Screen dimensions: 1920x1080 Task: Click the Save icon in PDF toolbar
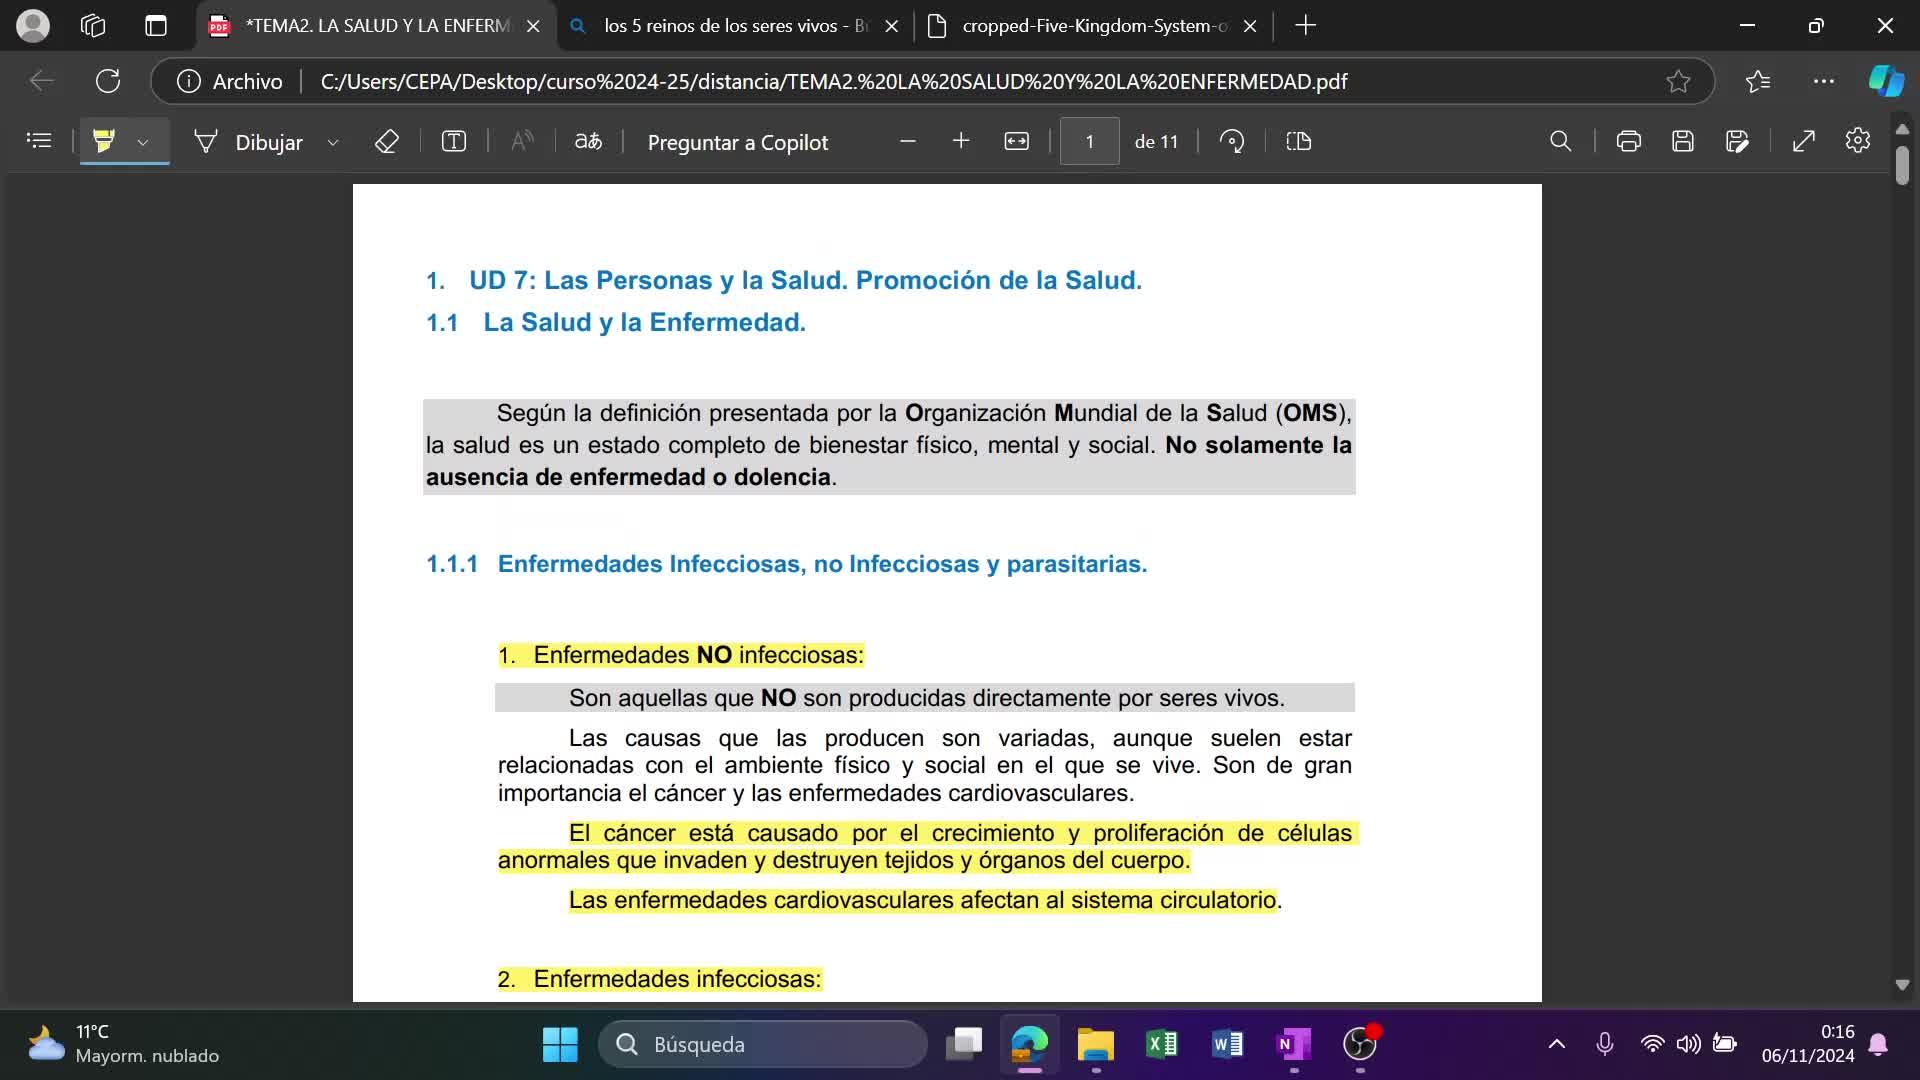pyautogui.click(x=1682, y=142)
